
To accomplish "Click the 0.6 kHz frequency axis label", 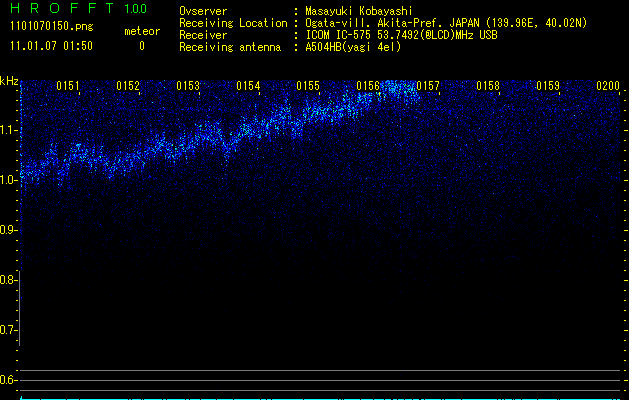I will tap(8, 380).
